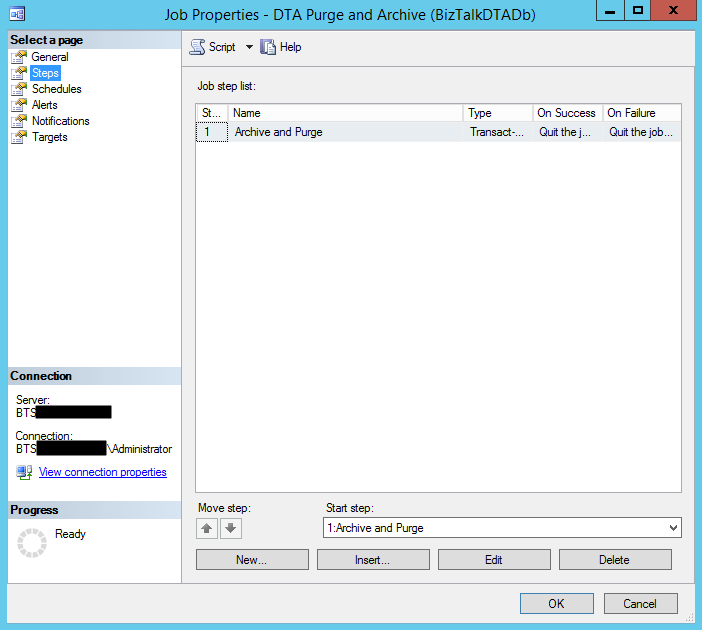
Task: Move step up with arrow icon
Action: point(207,528)
